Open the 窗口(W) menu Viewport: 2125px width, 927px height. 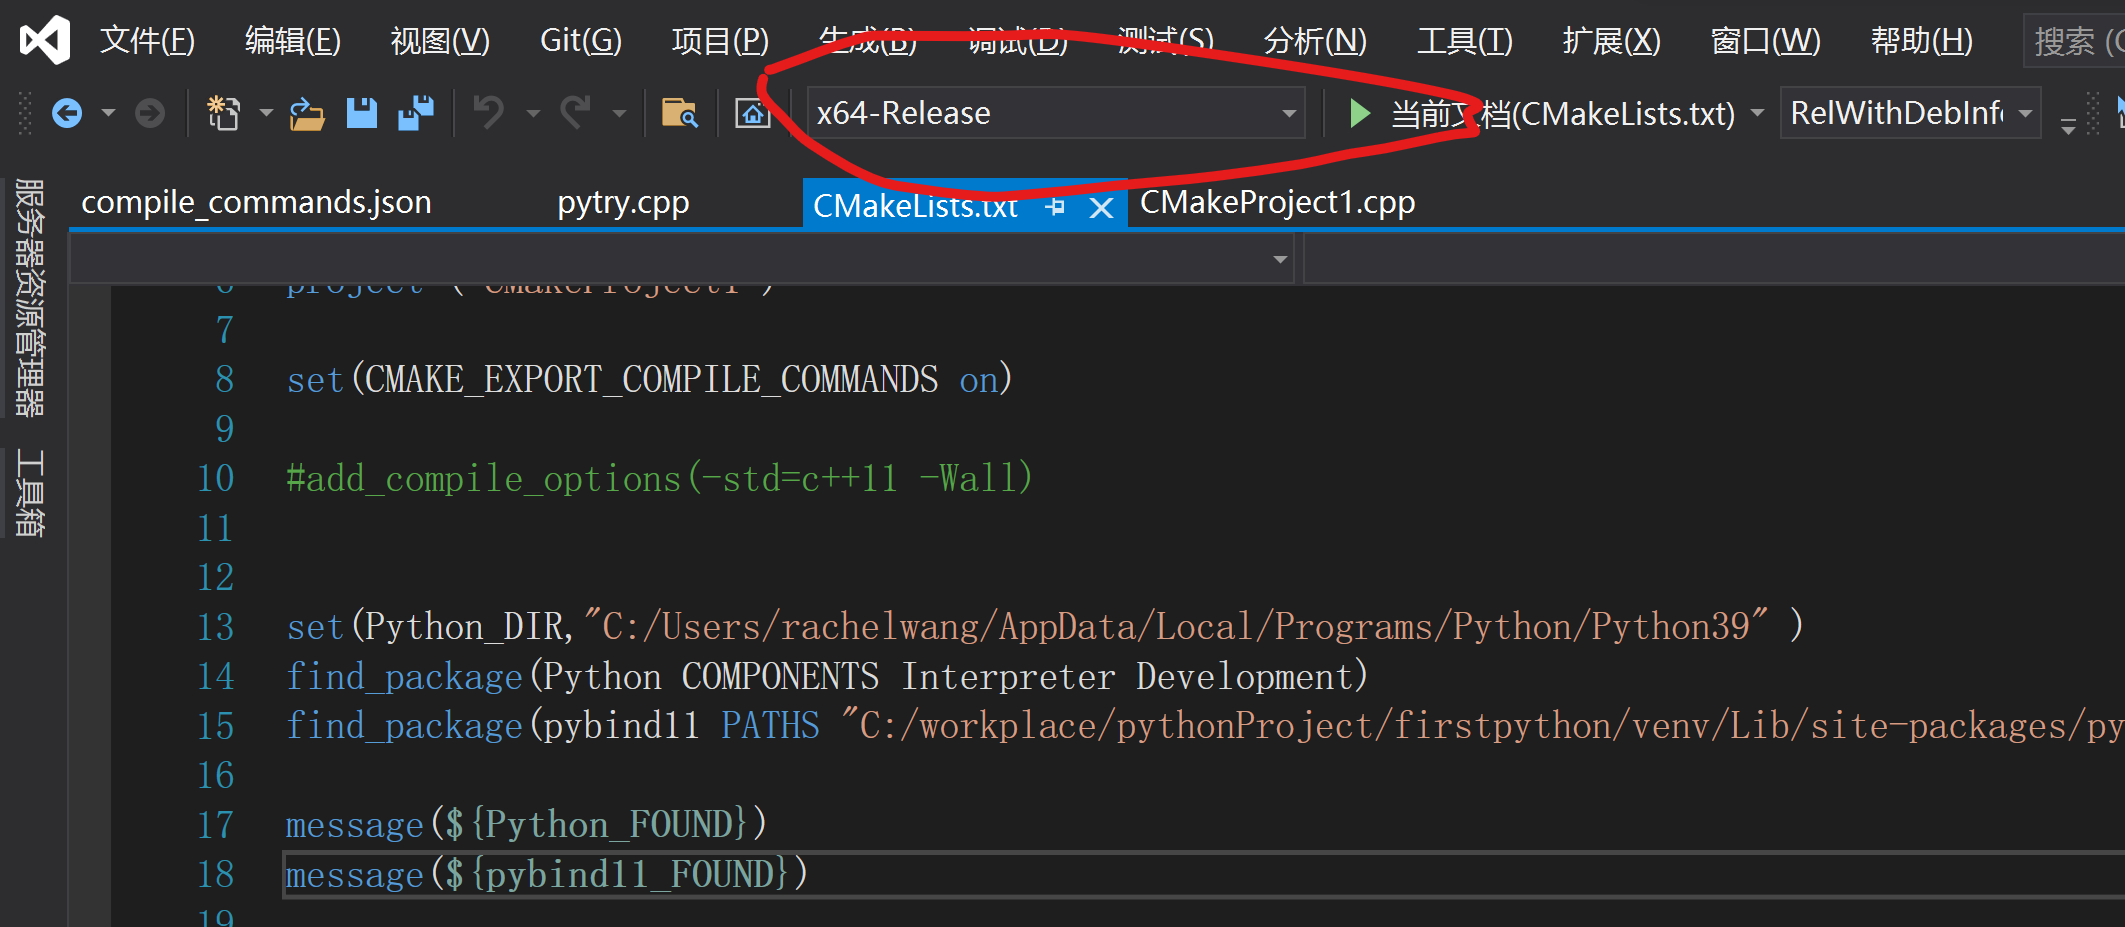point(1766,40)
